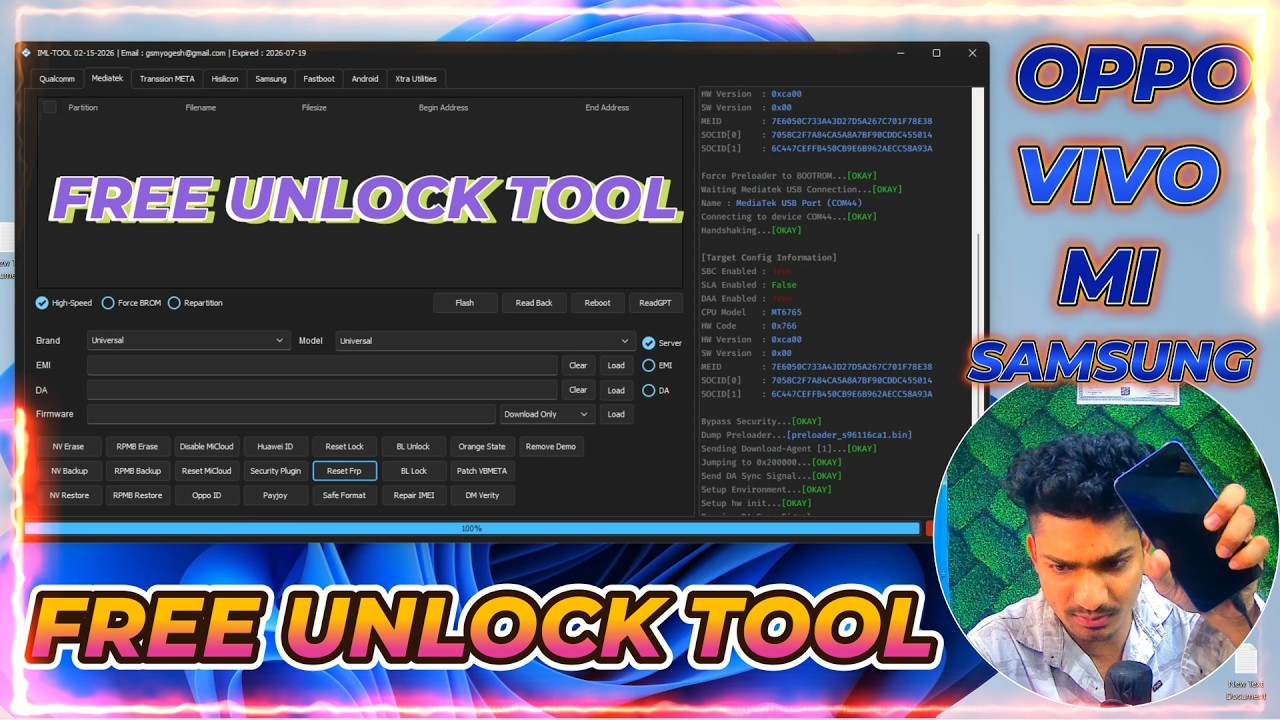Click the Orange State button
1280x720 pixels.
pyautogui.click(x=482, y=447)
